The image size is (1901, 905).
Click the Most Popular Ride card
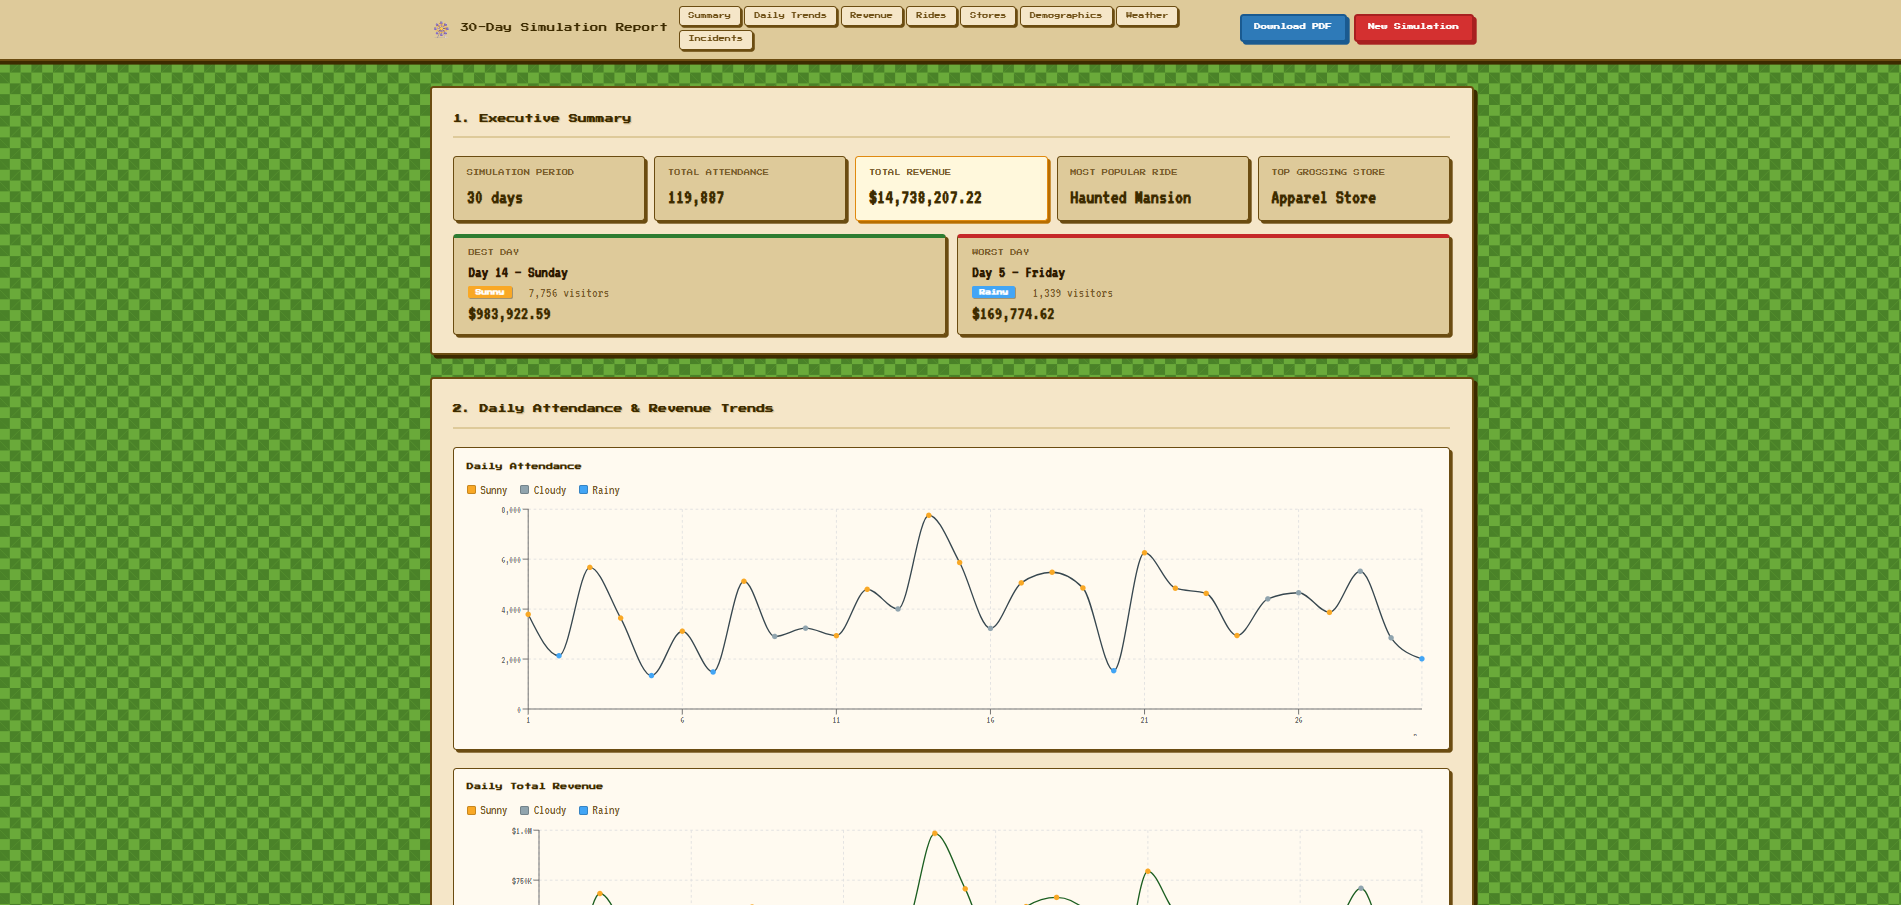point(1153,188)
